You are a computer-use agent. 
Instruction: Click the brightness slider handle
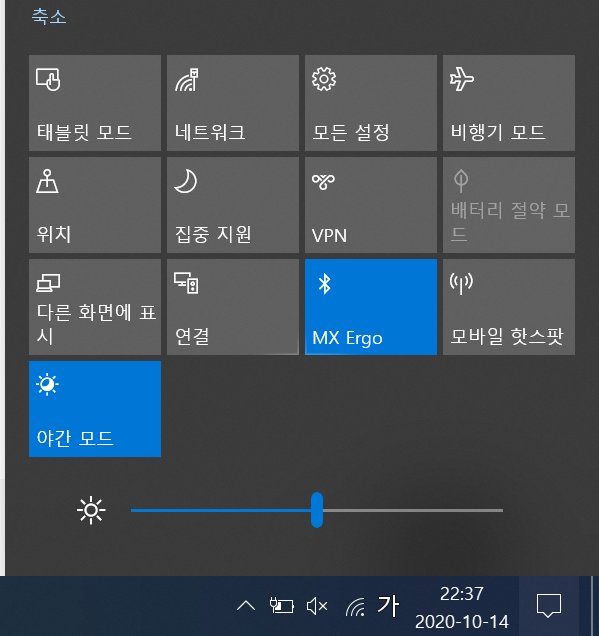click(x=317, y=510)
